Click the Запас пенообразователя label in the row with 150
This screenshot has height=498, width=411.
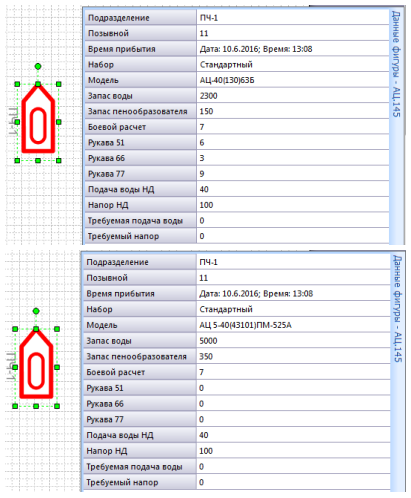click(137, 111)
